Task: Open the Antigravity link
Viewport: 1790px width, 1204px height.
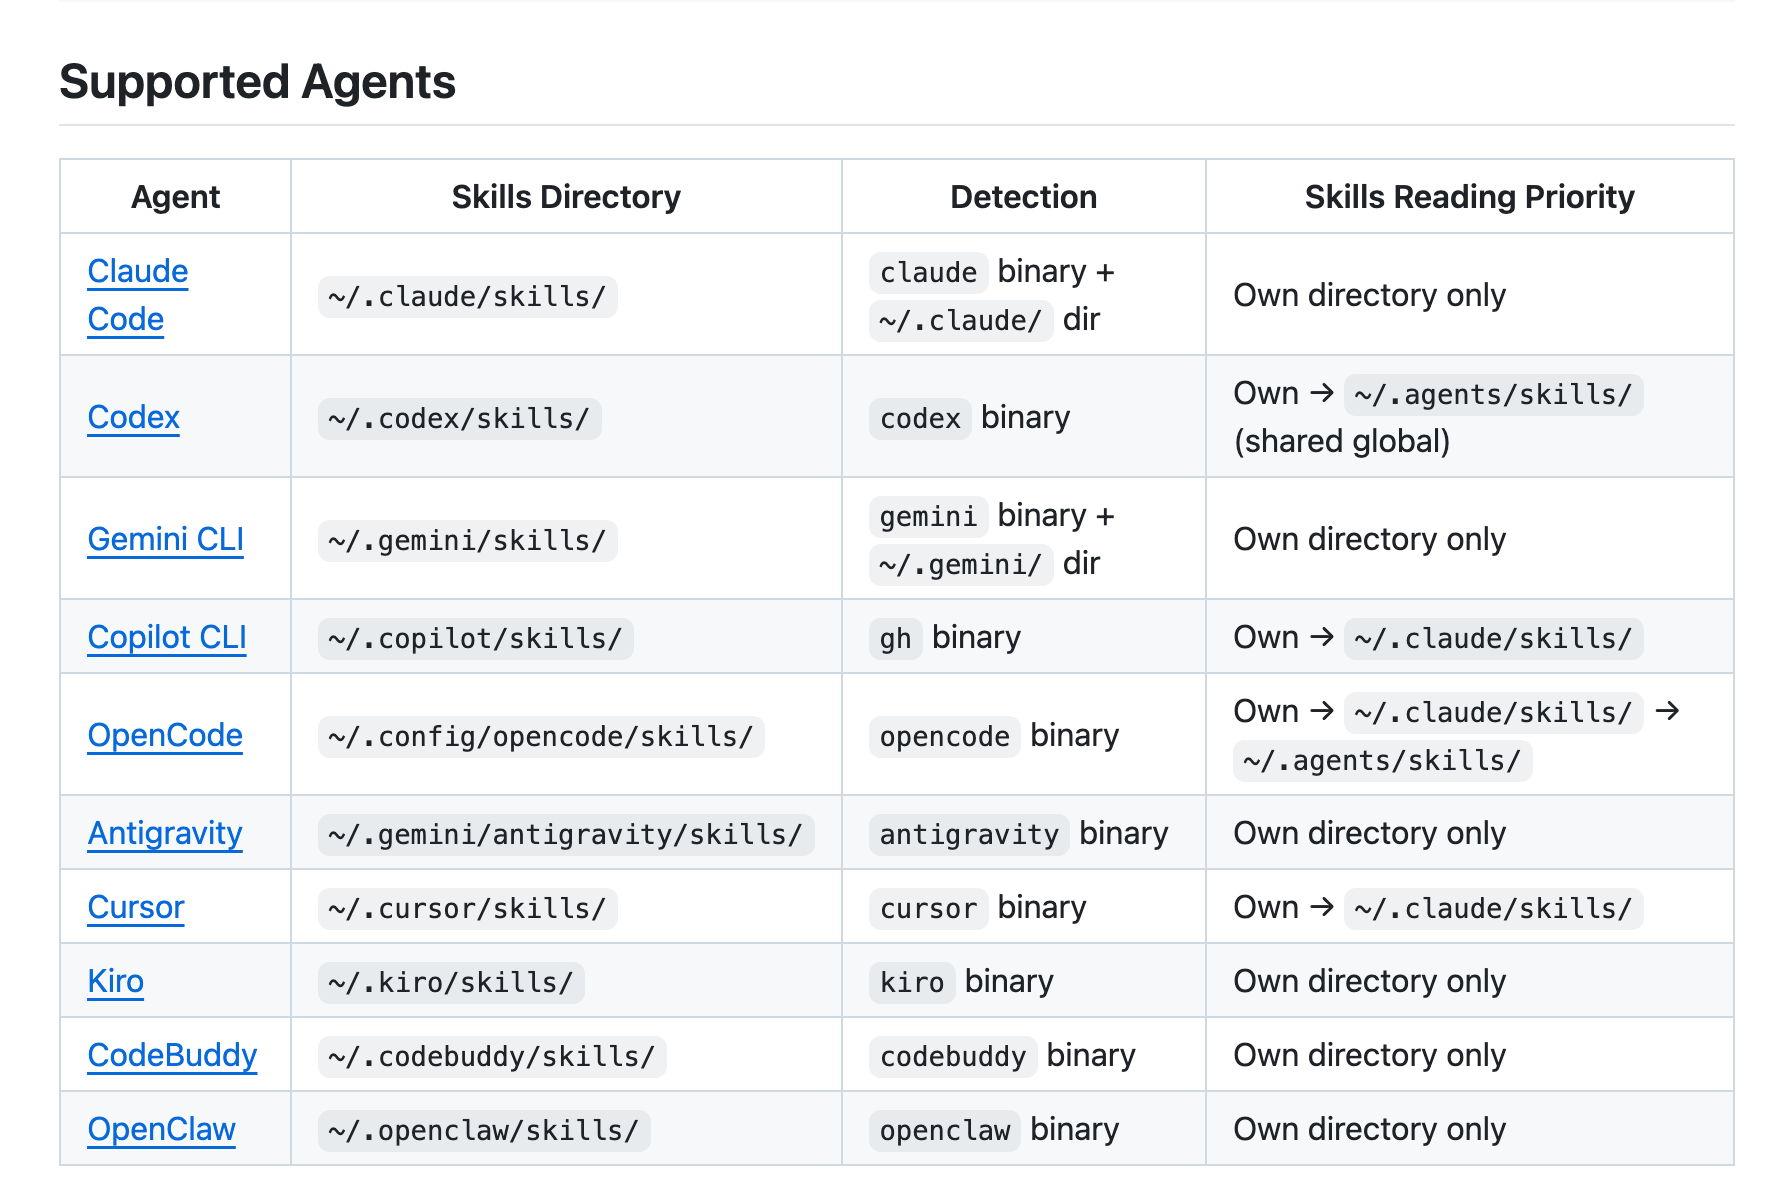Action: [165, 834]
